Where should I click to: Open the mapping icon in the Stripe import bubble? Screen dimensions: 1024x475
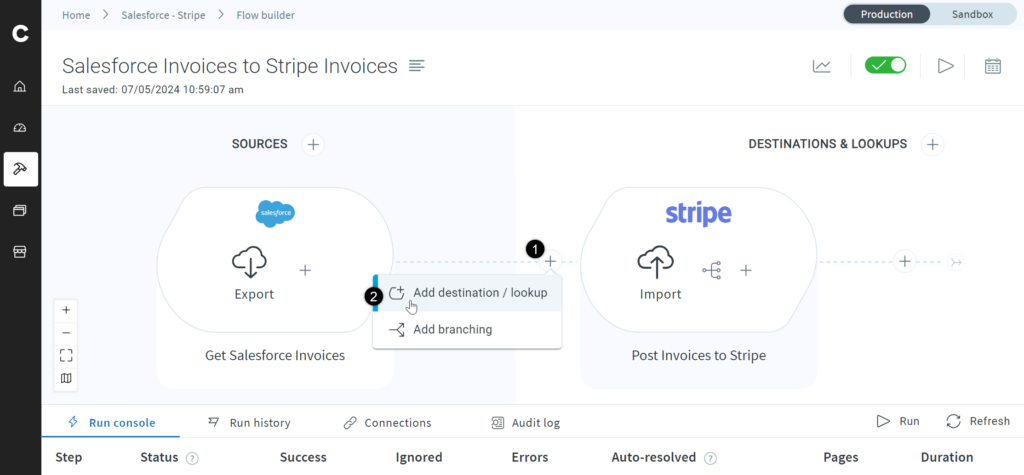712,270
